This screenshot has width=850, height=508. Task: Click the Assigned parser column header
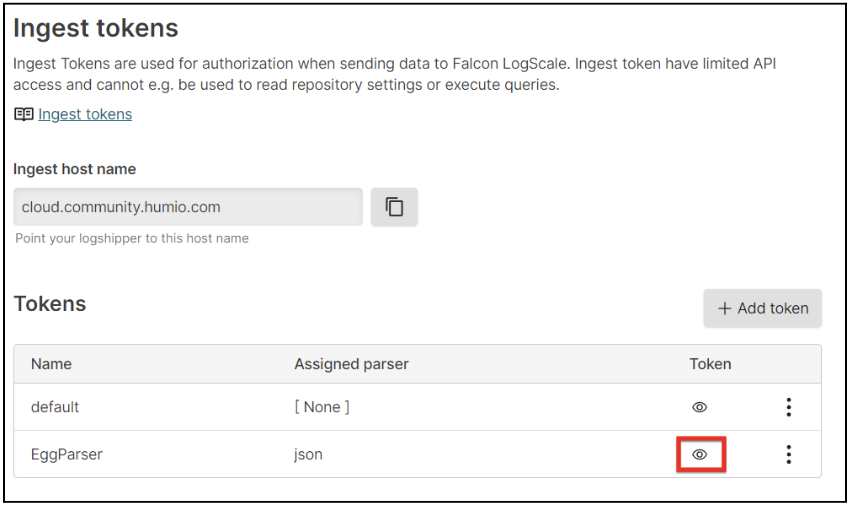(351, 364)
